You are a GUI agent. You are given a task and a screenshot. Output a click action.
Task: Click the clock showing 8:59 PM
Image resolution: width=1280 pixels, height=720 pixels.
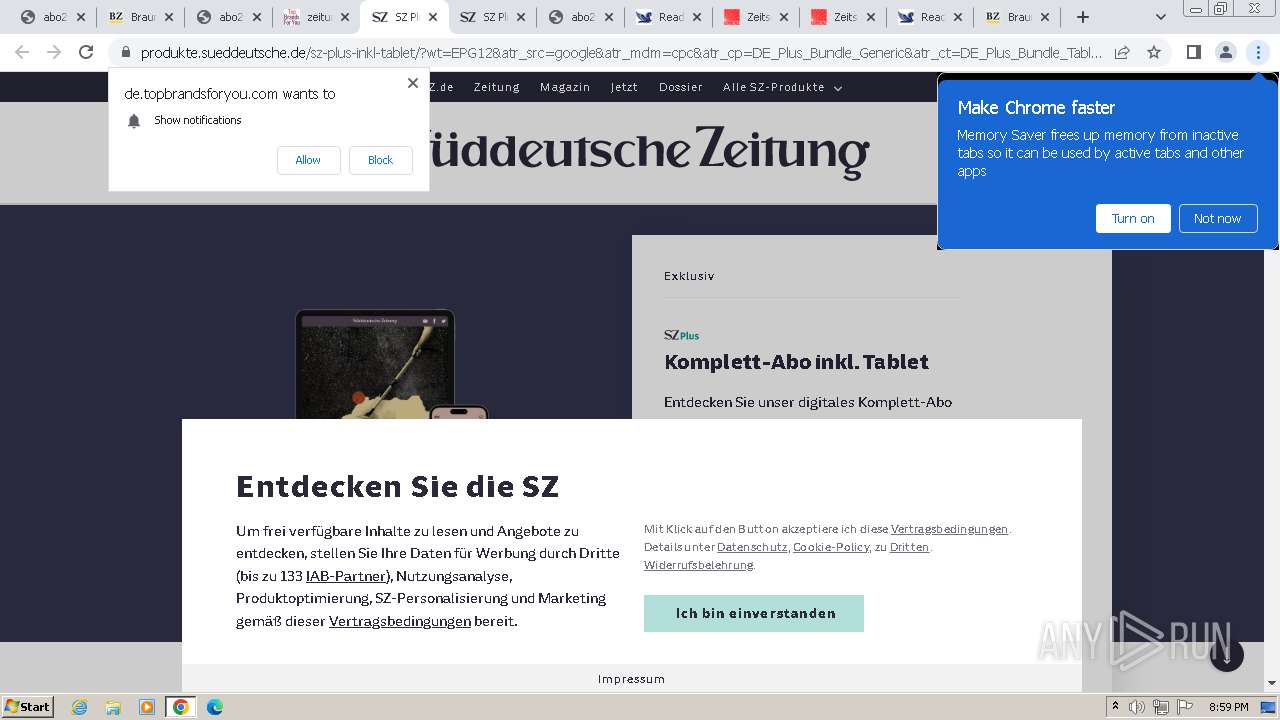pos(1228,707)
